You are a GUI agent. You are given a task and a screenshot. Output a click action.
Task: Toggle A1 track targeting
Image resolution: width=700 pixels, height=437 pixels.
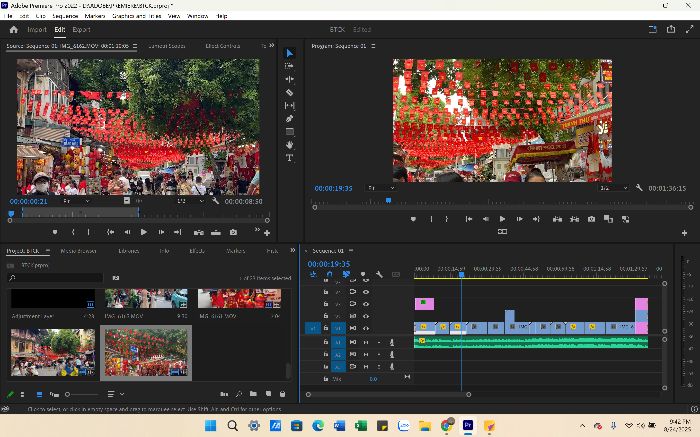pyautogui.click(x=338, y=342)
